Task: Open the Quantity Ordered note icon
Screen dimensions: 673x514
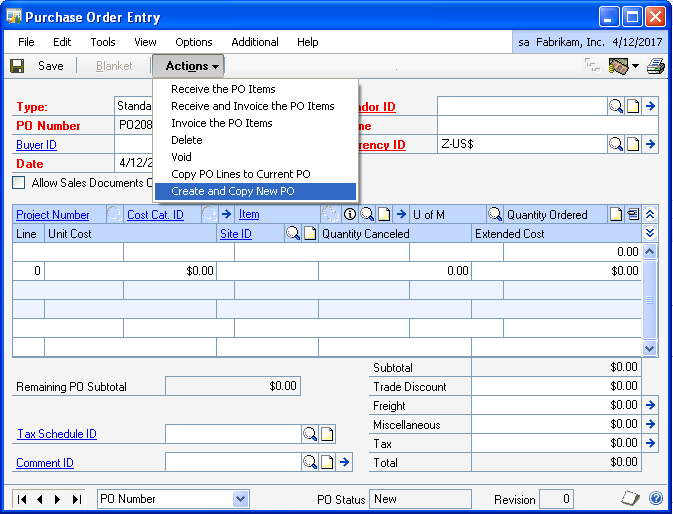Action: pos(616,214)
